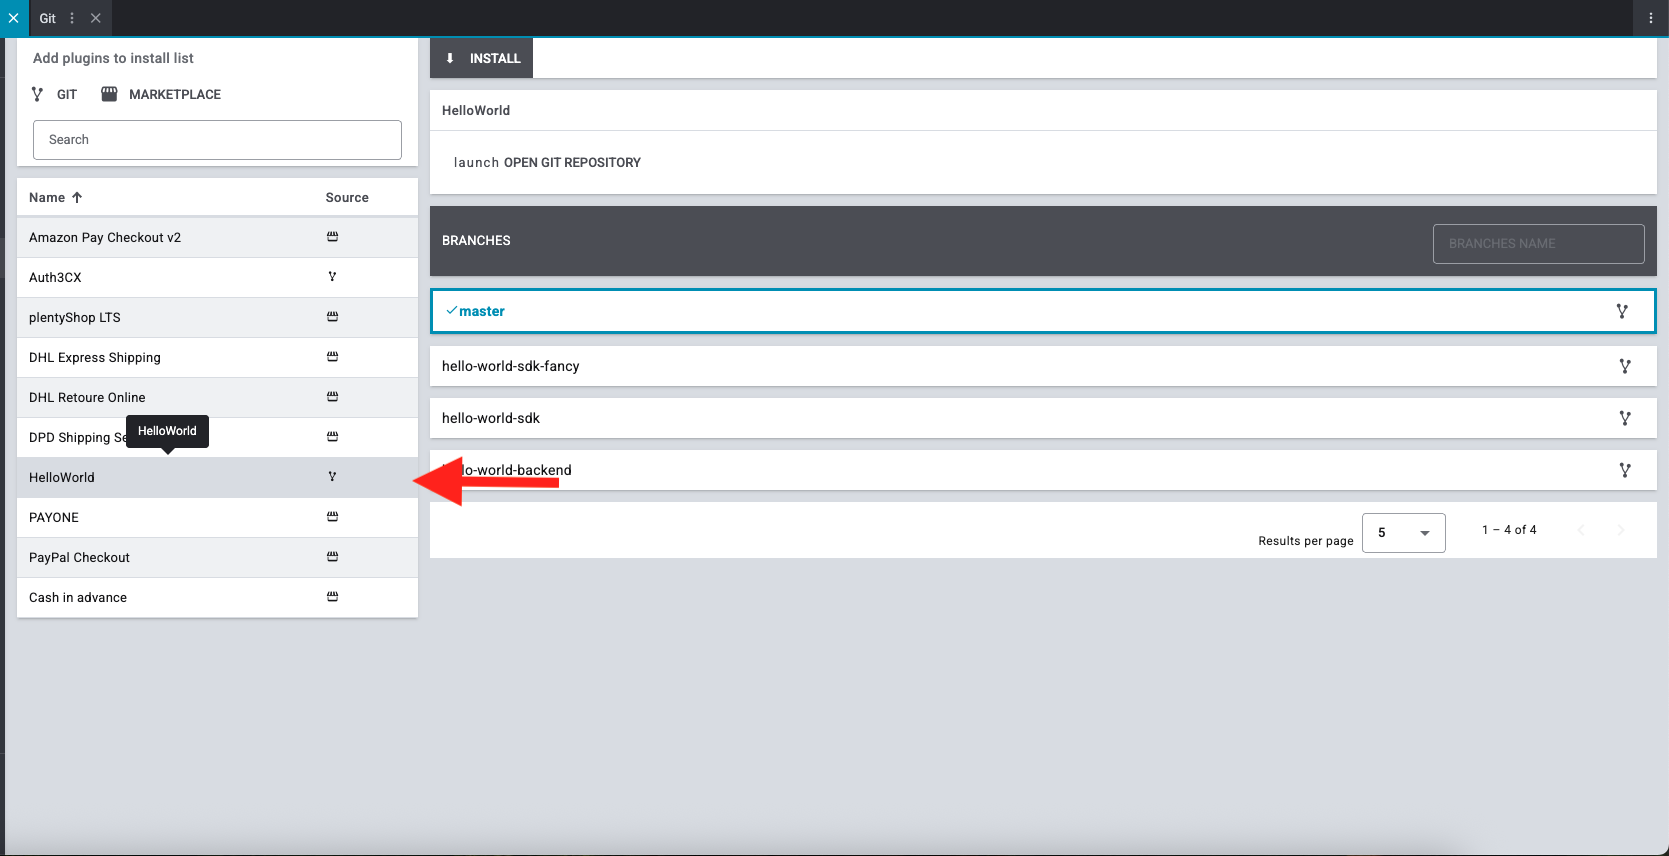Click the ascending sort arrow next to Name

[x=77, y=198]
